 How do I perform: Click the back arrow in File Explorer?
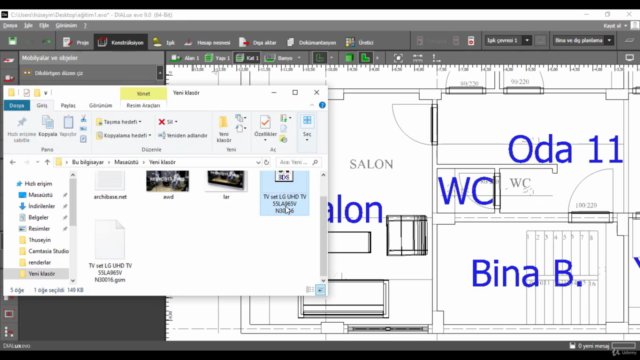pyautogui.click(x=13, y=162)
